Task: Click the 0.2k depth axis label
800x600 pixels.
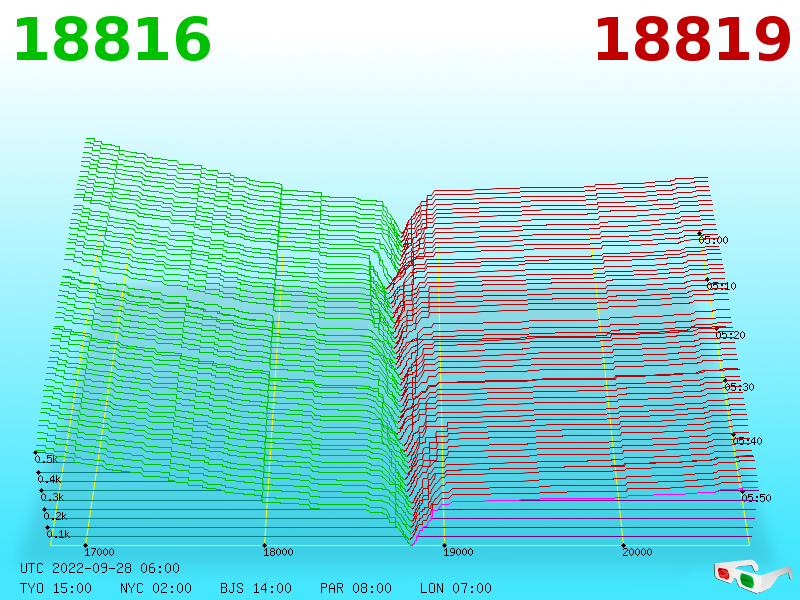Action: point(56,516)
